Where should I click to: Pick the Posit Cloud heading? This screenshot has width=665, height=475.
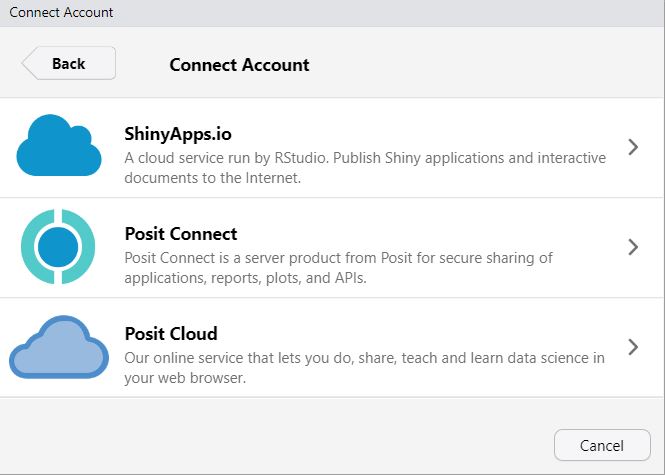click(x=171, y=334)
